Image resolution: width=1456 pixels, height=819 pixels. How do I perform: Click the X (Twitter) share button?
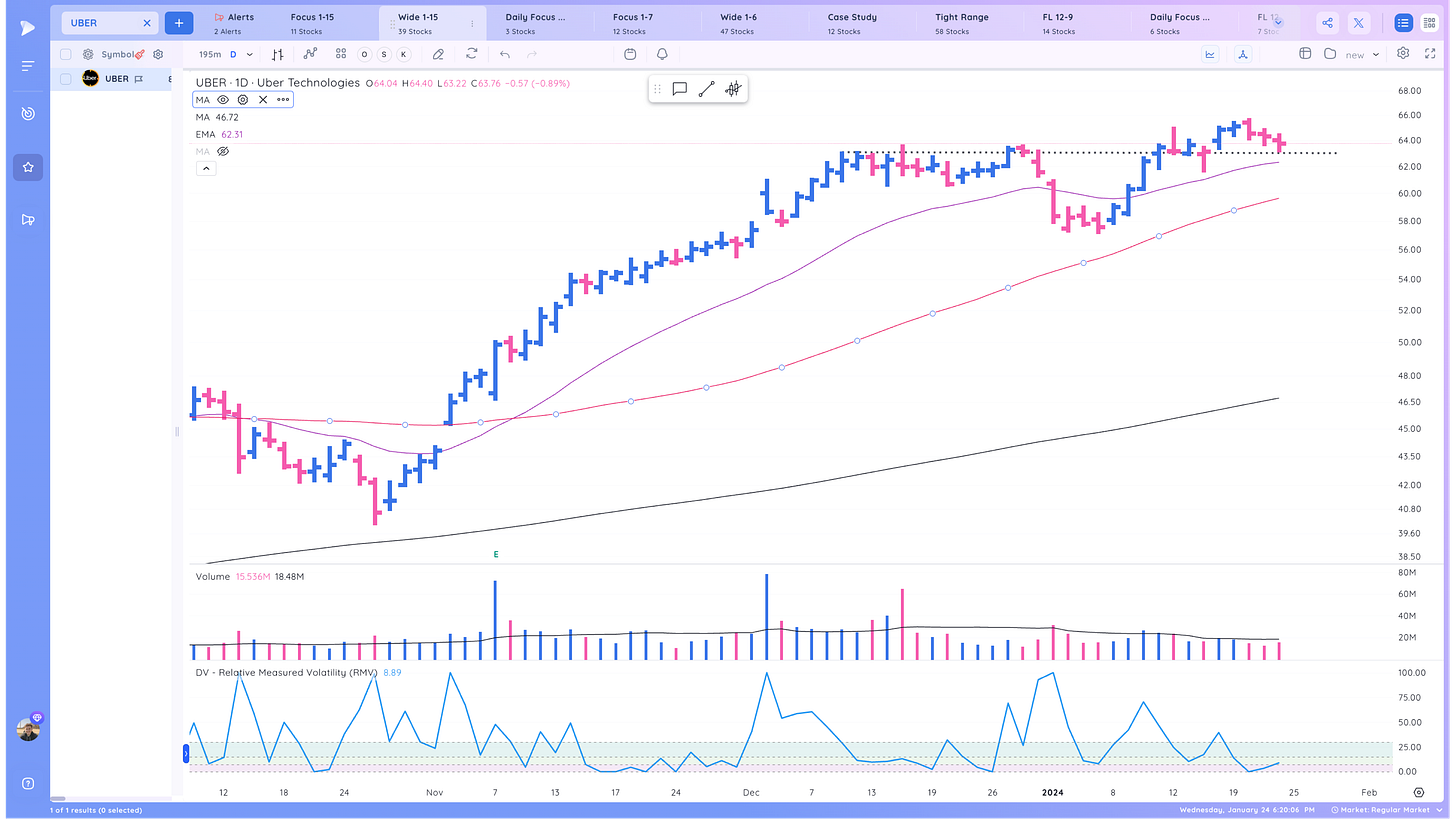(1358, 22)
